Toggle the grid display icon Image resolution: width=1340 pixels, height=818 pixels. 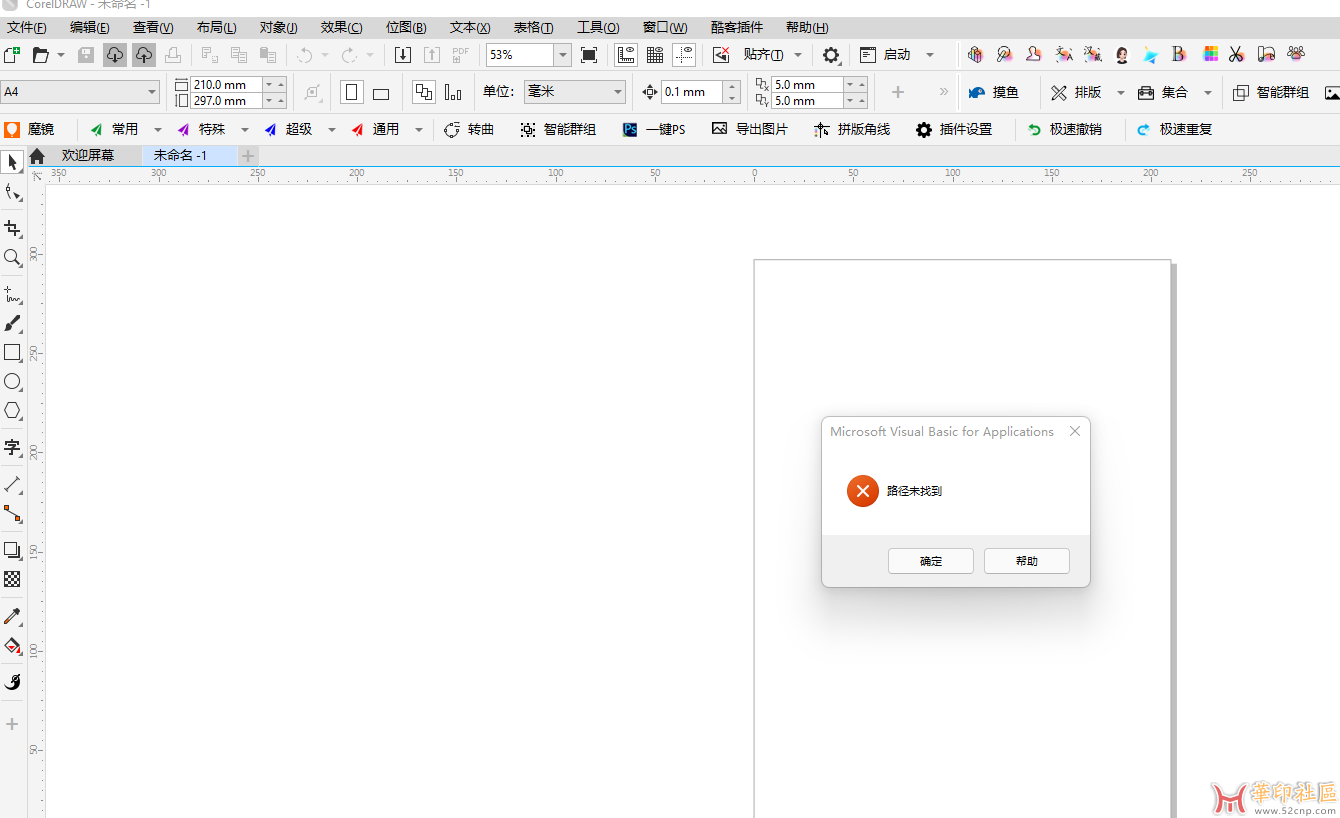655,55
